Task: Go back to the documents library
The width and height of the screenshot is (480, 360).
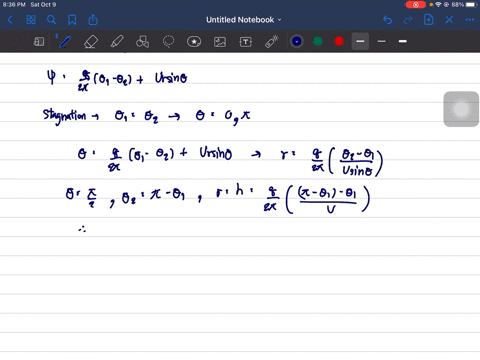Action: 10,20
